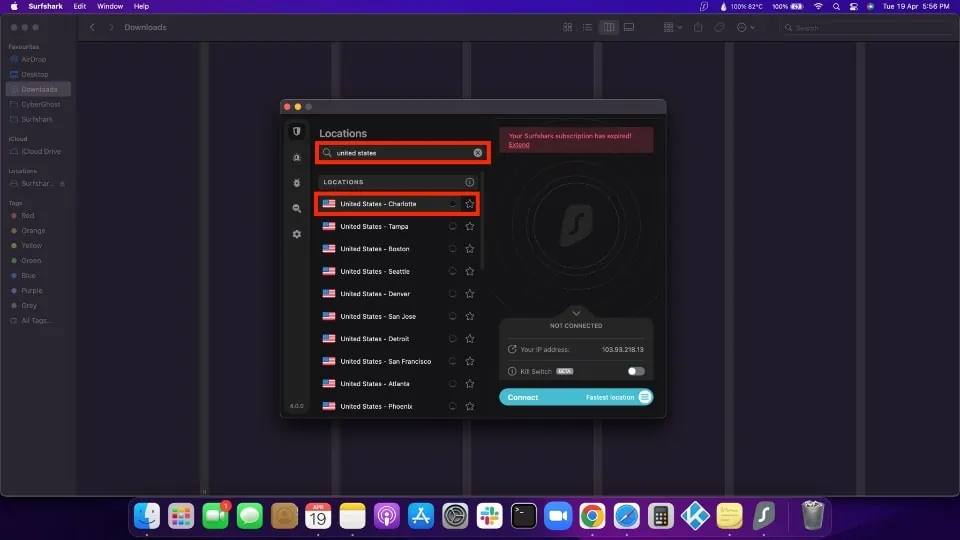The height and width of the screenshot is (540, 960).
Task: Click the locations list scrollbar
Action: coord(482,222)
